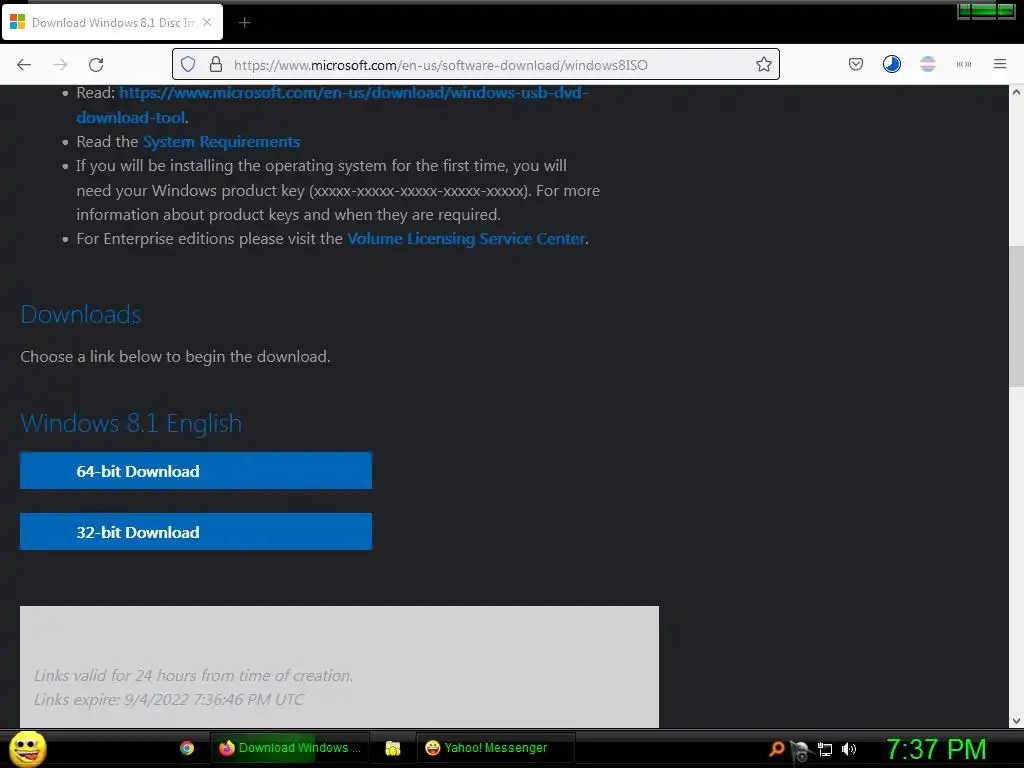Click the safely remove hardware tray icon

(x=800, y=750)
